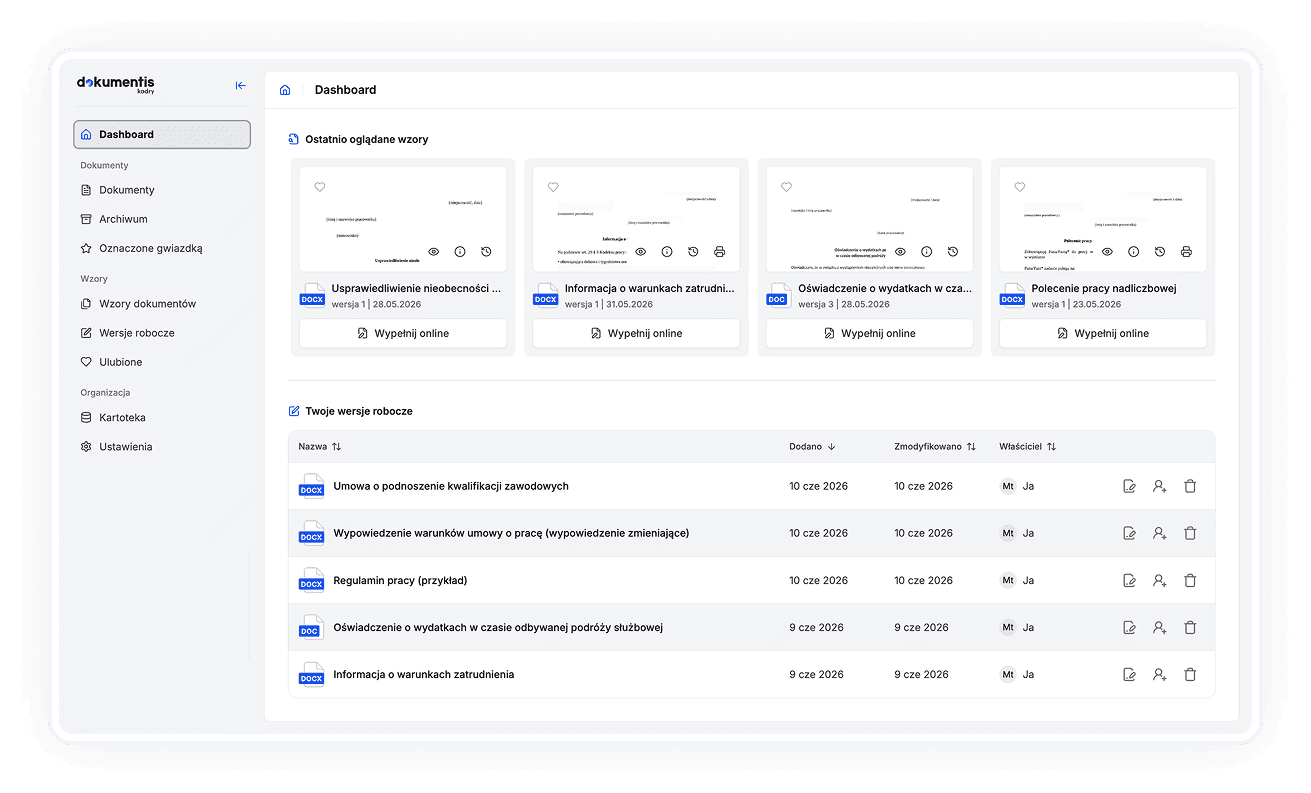Edit the Wypowiedzenie warunków umowy draft
1311x793 pixels.
(x=1130, y=534)
